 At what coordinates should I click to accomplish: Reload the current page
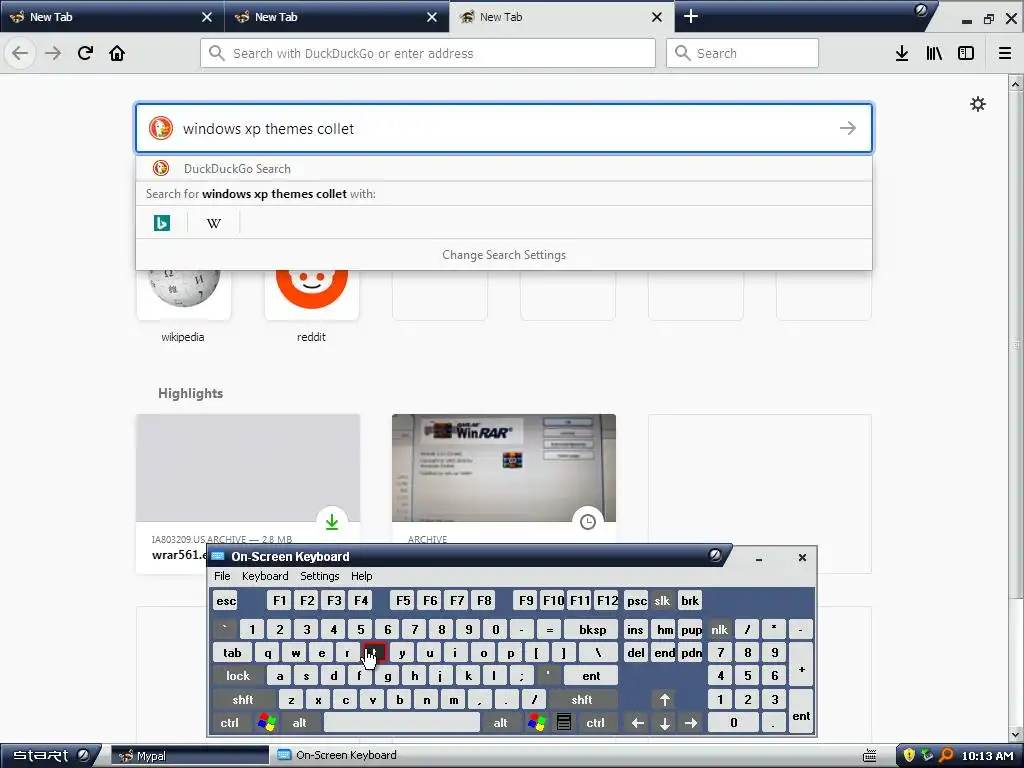pyautogui.click(x=85, y=53)
